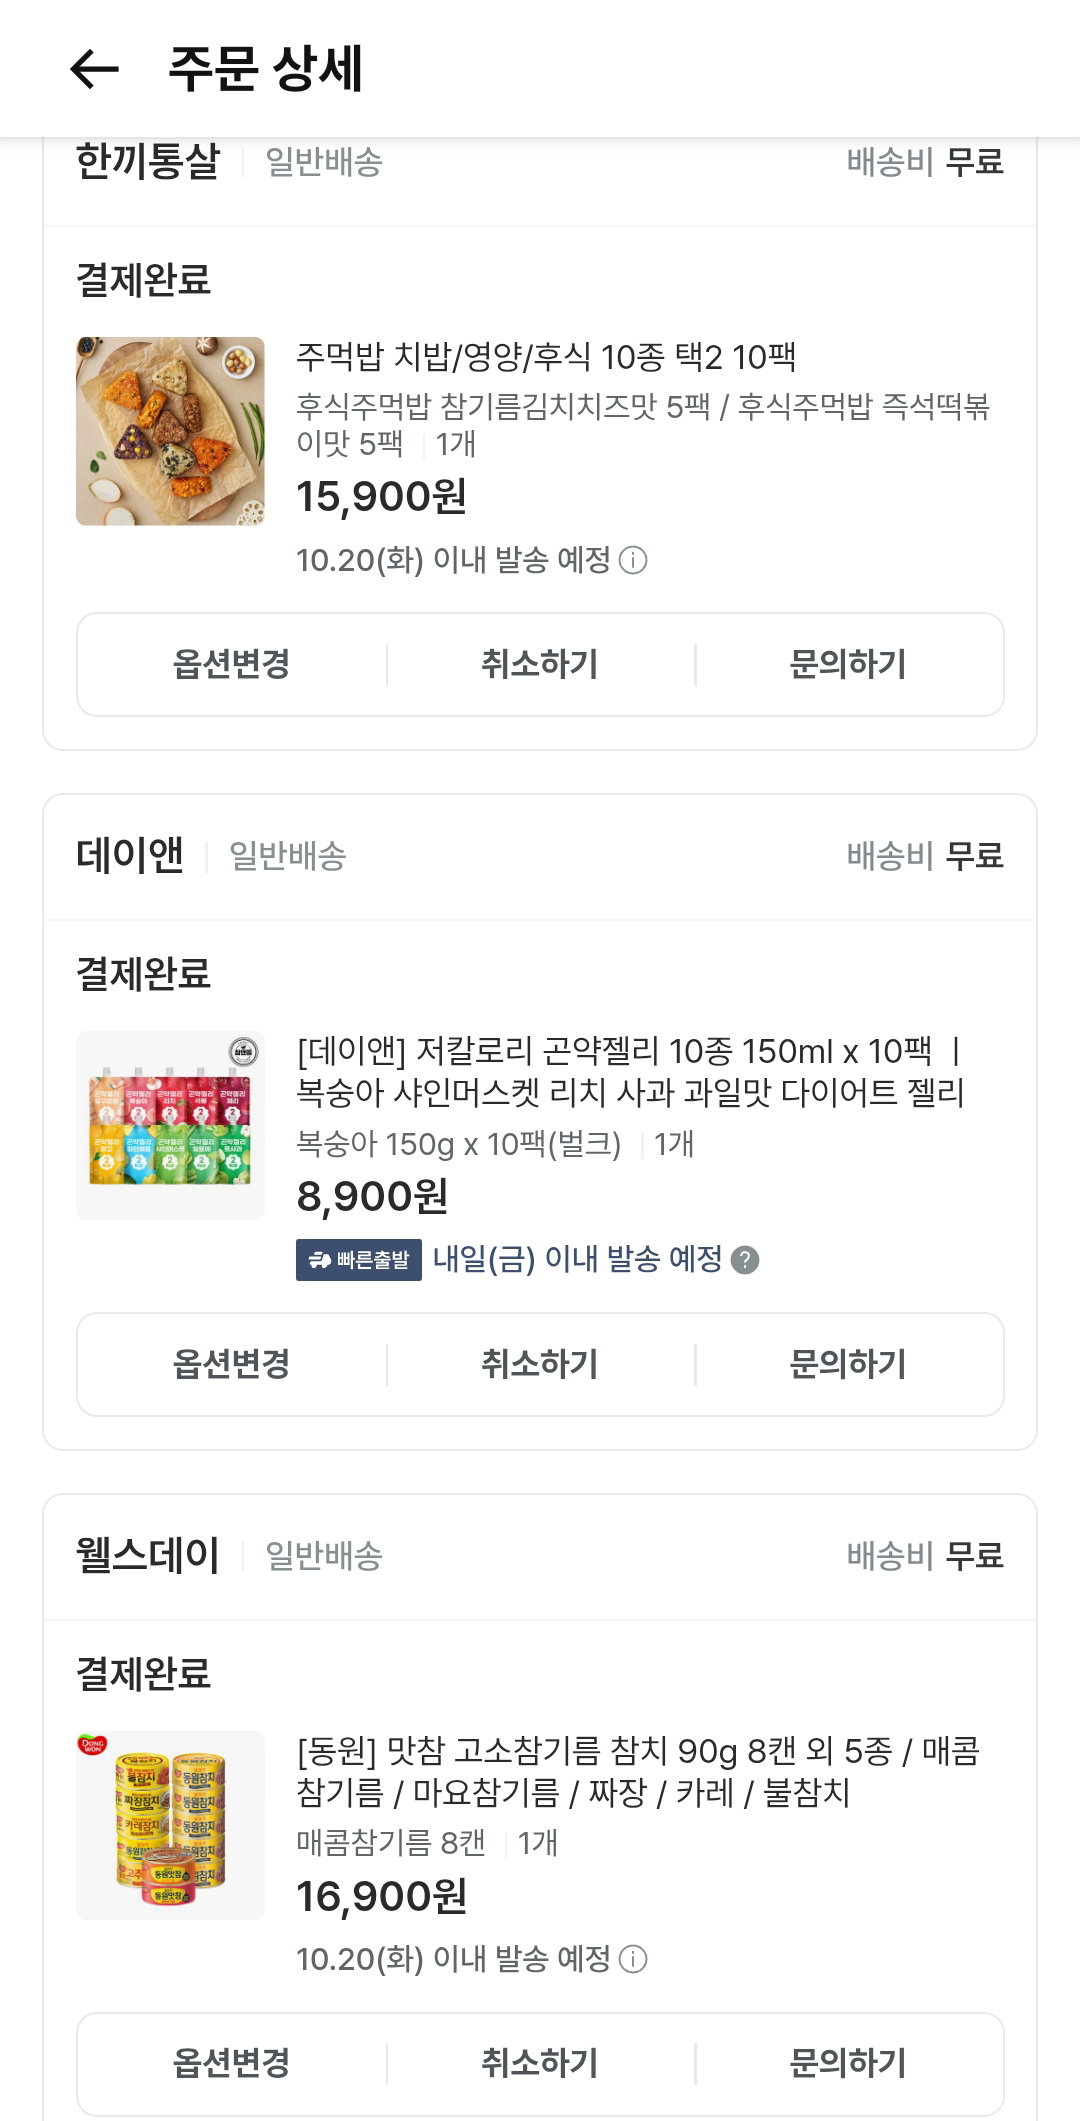Change options for the 동원 참치 order
This screenshot has width=1080, height=2121.
[x=232, y=2063]
